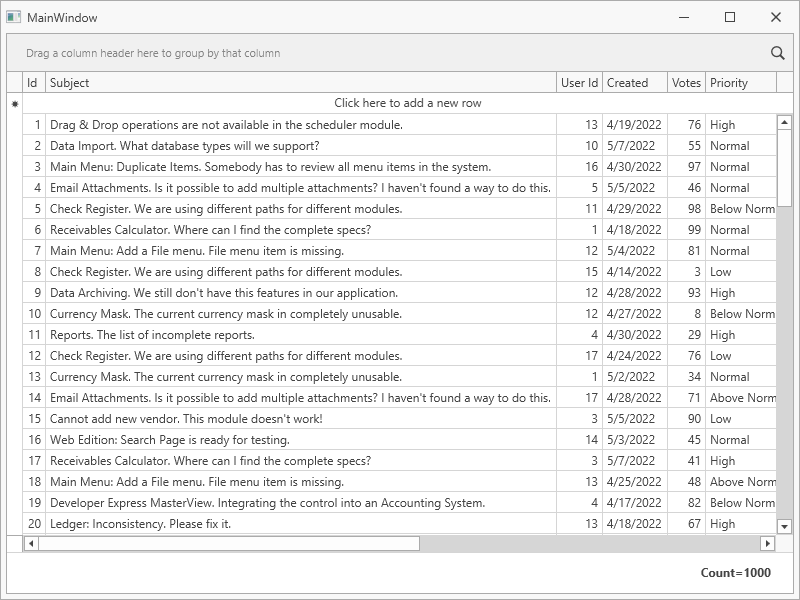Click horizontal scrollbar right arrow
The width and height of the screenshot is (800, 600).
767,543
